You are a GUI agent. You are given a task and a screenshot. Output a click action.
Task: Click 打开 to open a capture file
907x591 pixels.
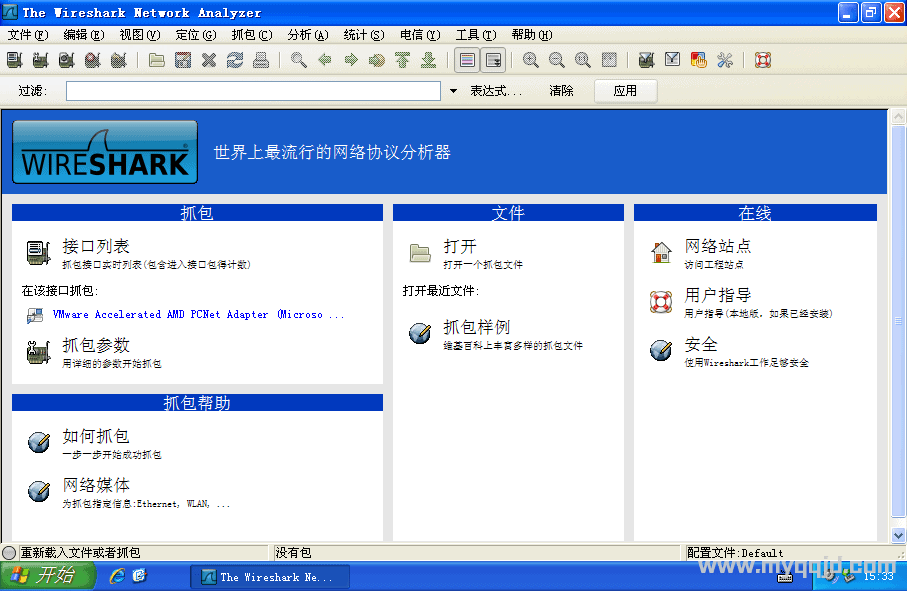coord(460,246)
